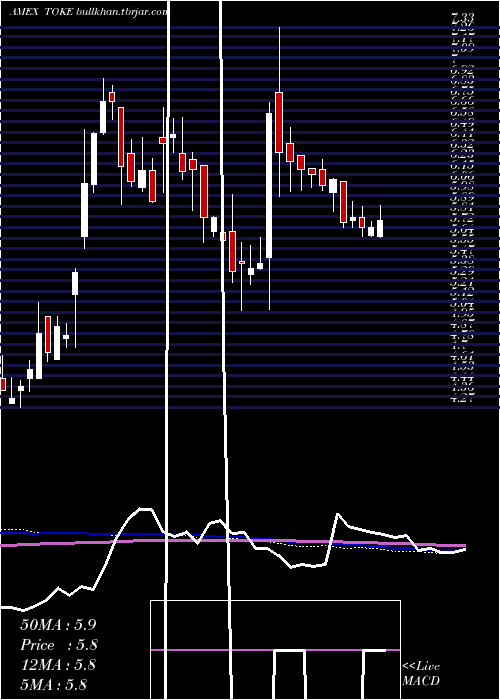The height and width of the screenshot is (700, 500).
Task: Select the last white candlestick on the right
Action: coord(380,221)
